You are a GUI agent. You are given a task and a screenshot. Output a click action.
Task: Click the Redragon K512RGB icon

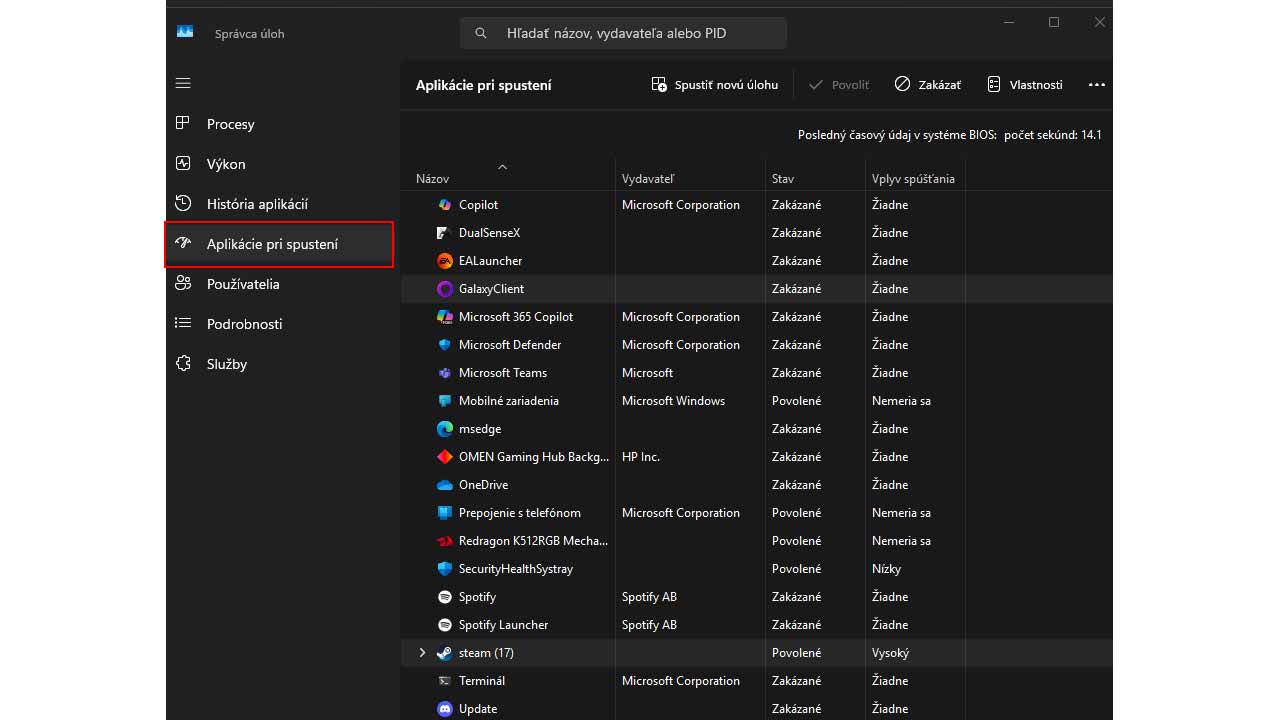445,541
